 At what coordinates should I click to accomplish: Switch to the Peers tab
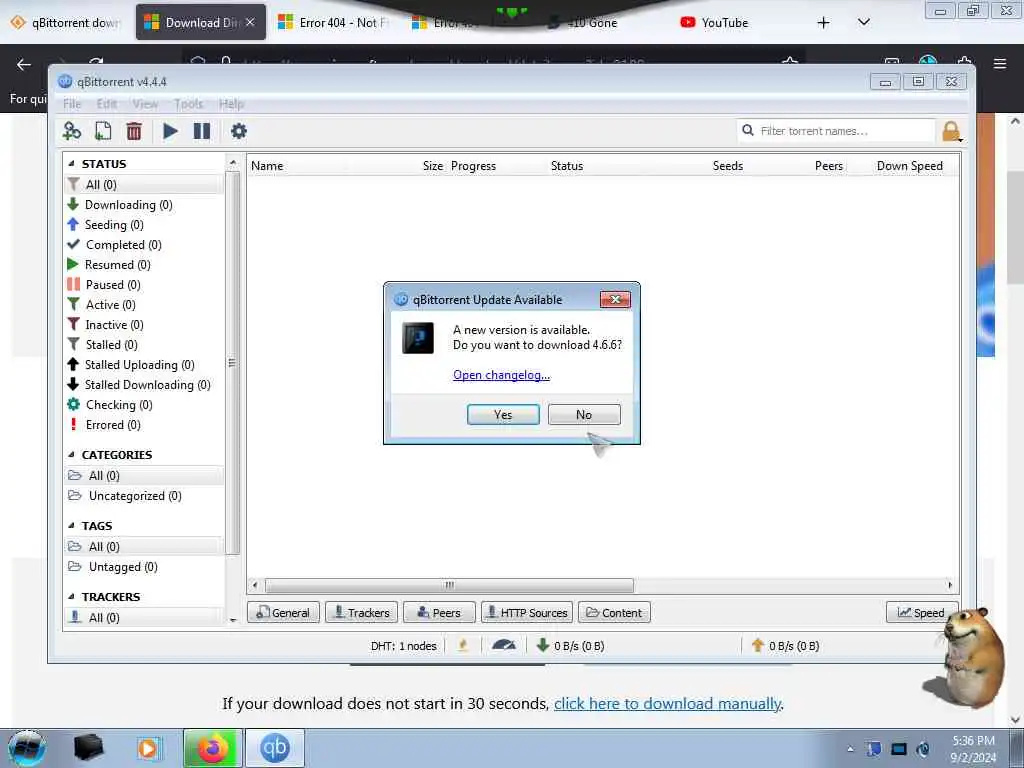click(x=439, y=613)
